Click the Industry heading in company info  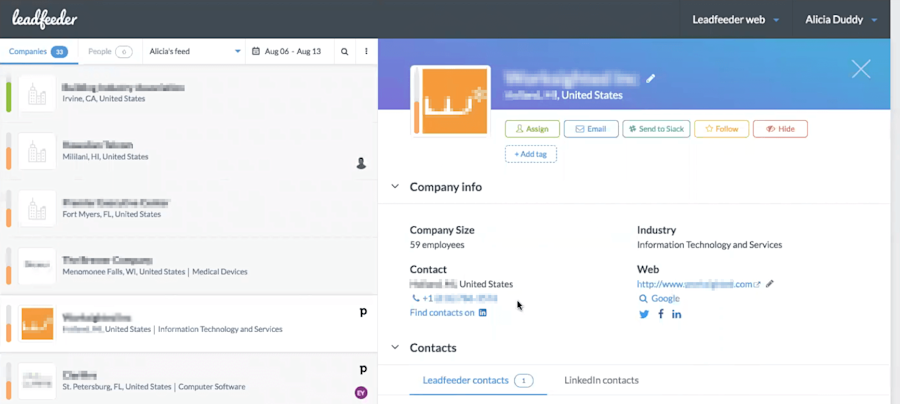657,230
